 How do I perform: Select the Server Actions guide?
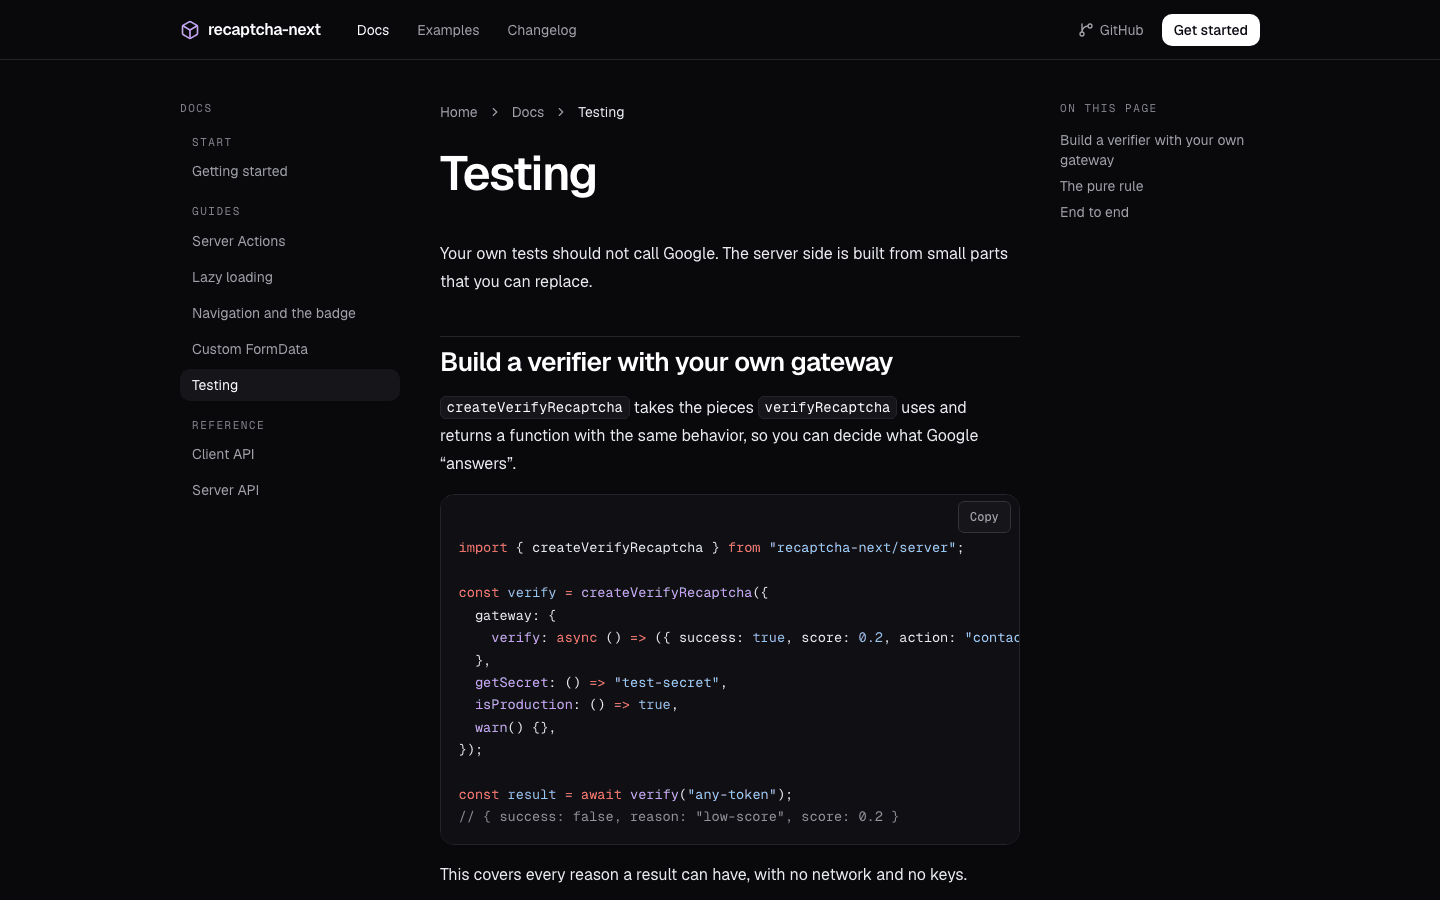(290, 241)
